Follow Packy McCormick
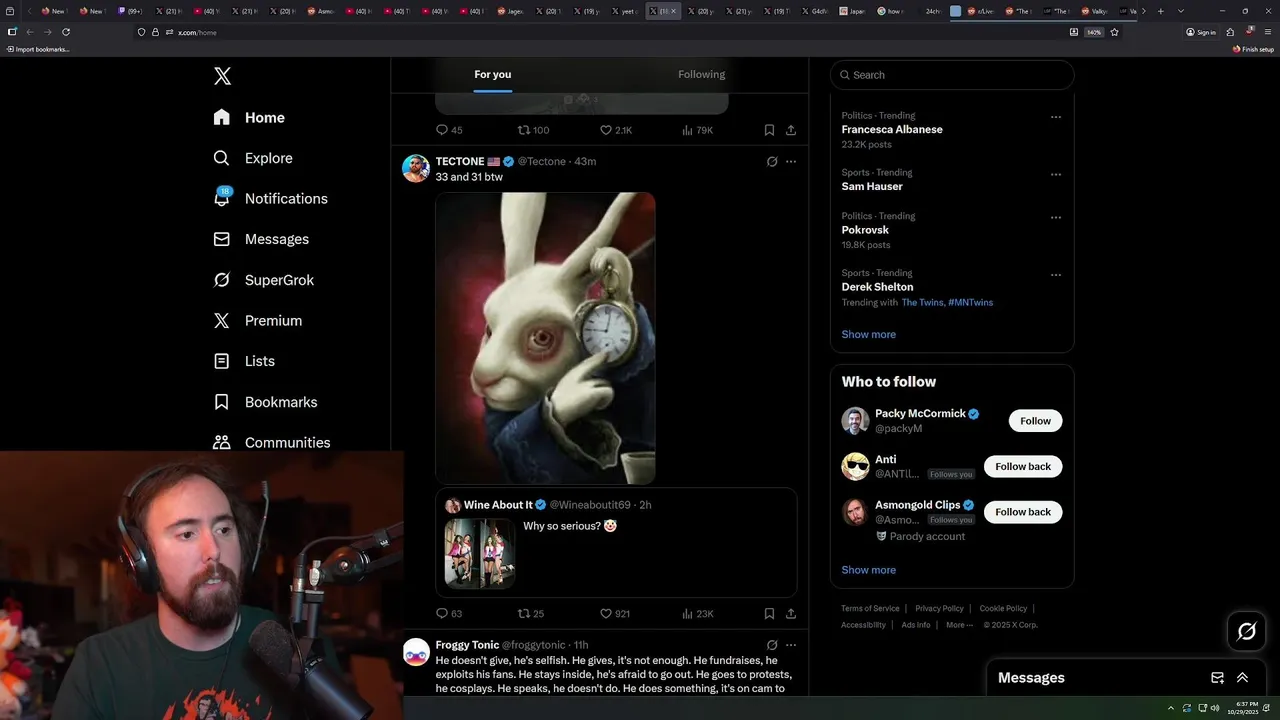 1035,421
